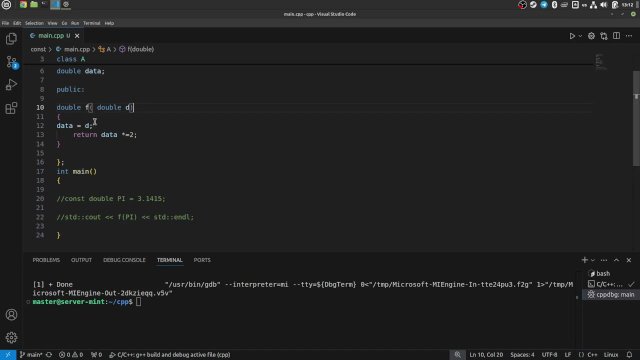640x360 pixels.
Task: Open the Run menu
Action: pyautogui.click(x=75, y=23)
